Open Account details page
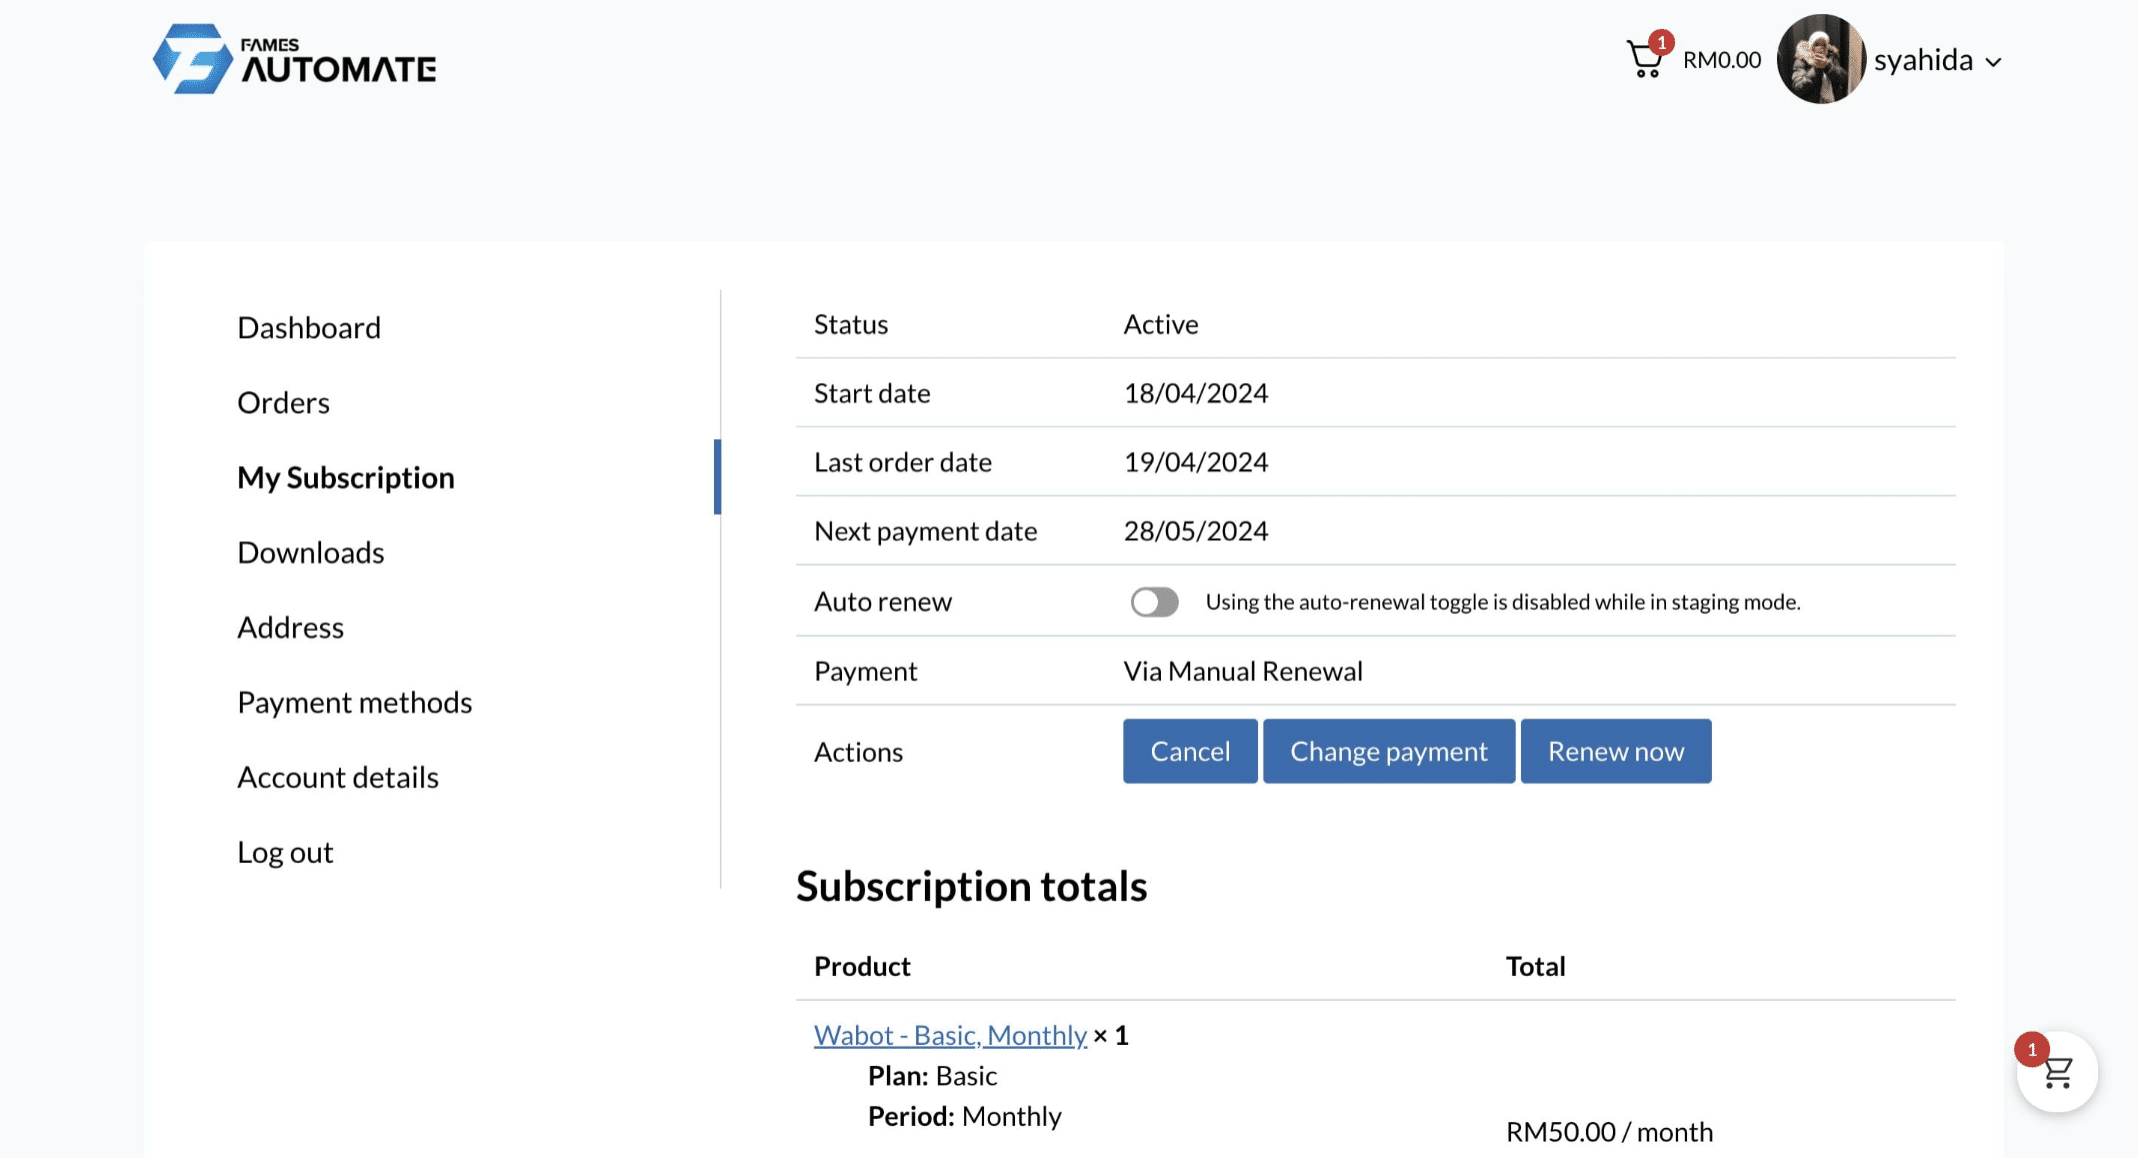2138x1158 pixels. click(x=338, y=777)
